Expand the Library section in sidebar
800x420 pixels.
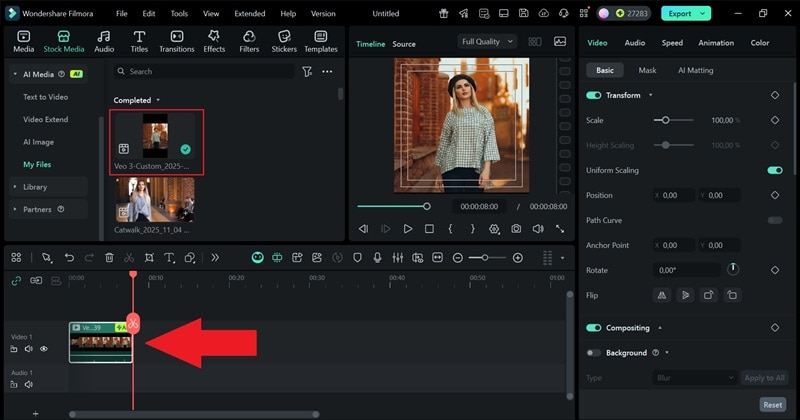point(35,187)
